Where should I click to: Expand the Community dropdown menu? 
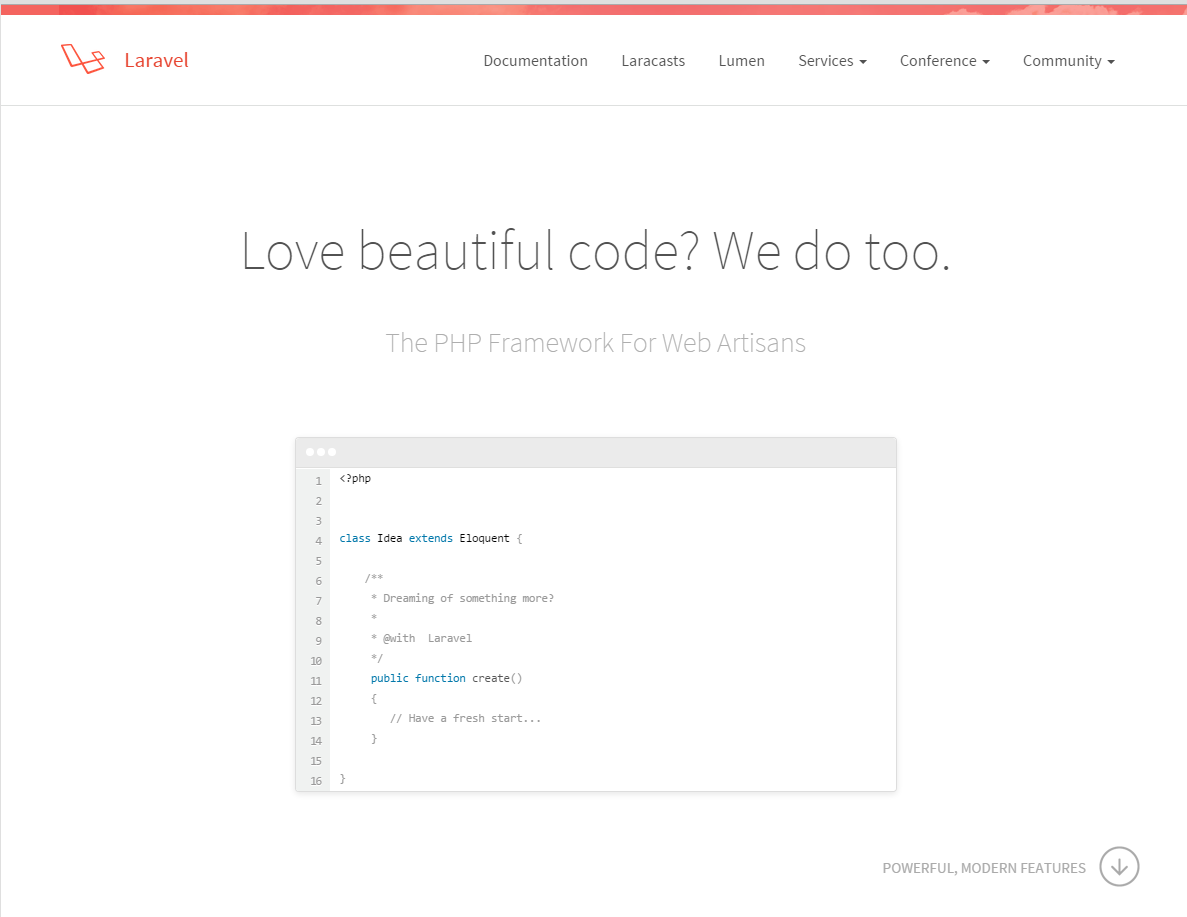(1068, 61)
